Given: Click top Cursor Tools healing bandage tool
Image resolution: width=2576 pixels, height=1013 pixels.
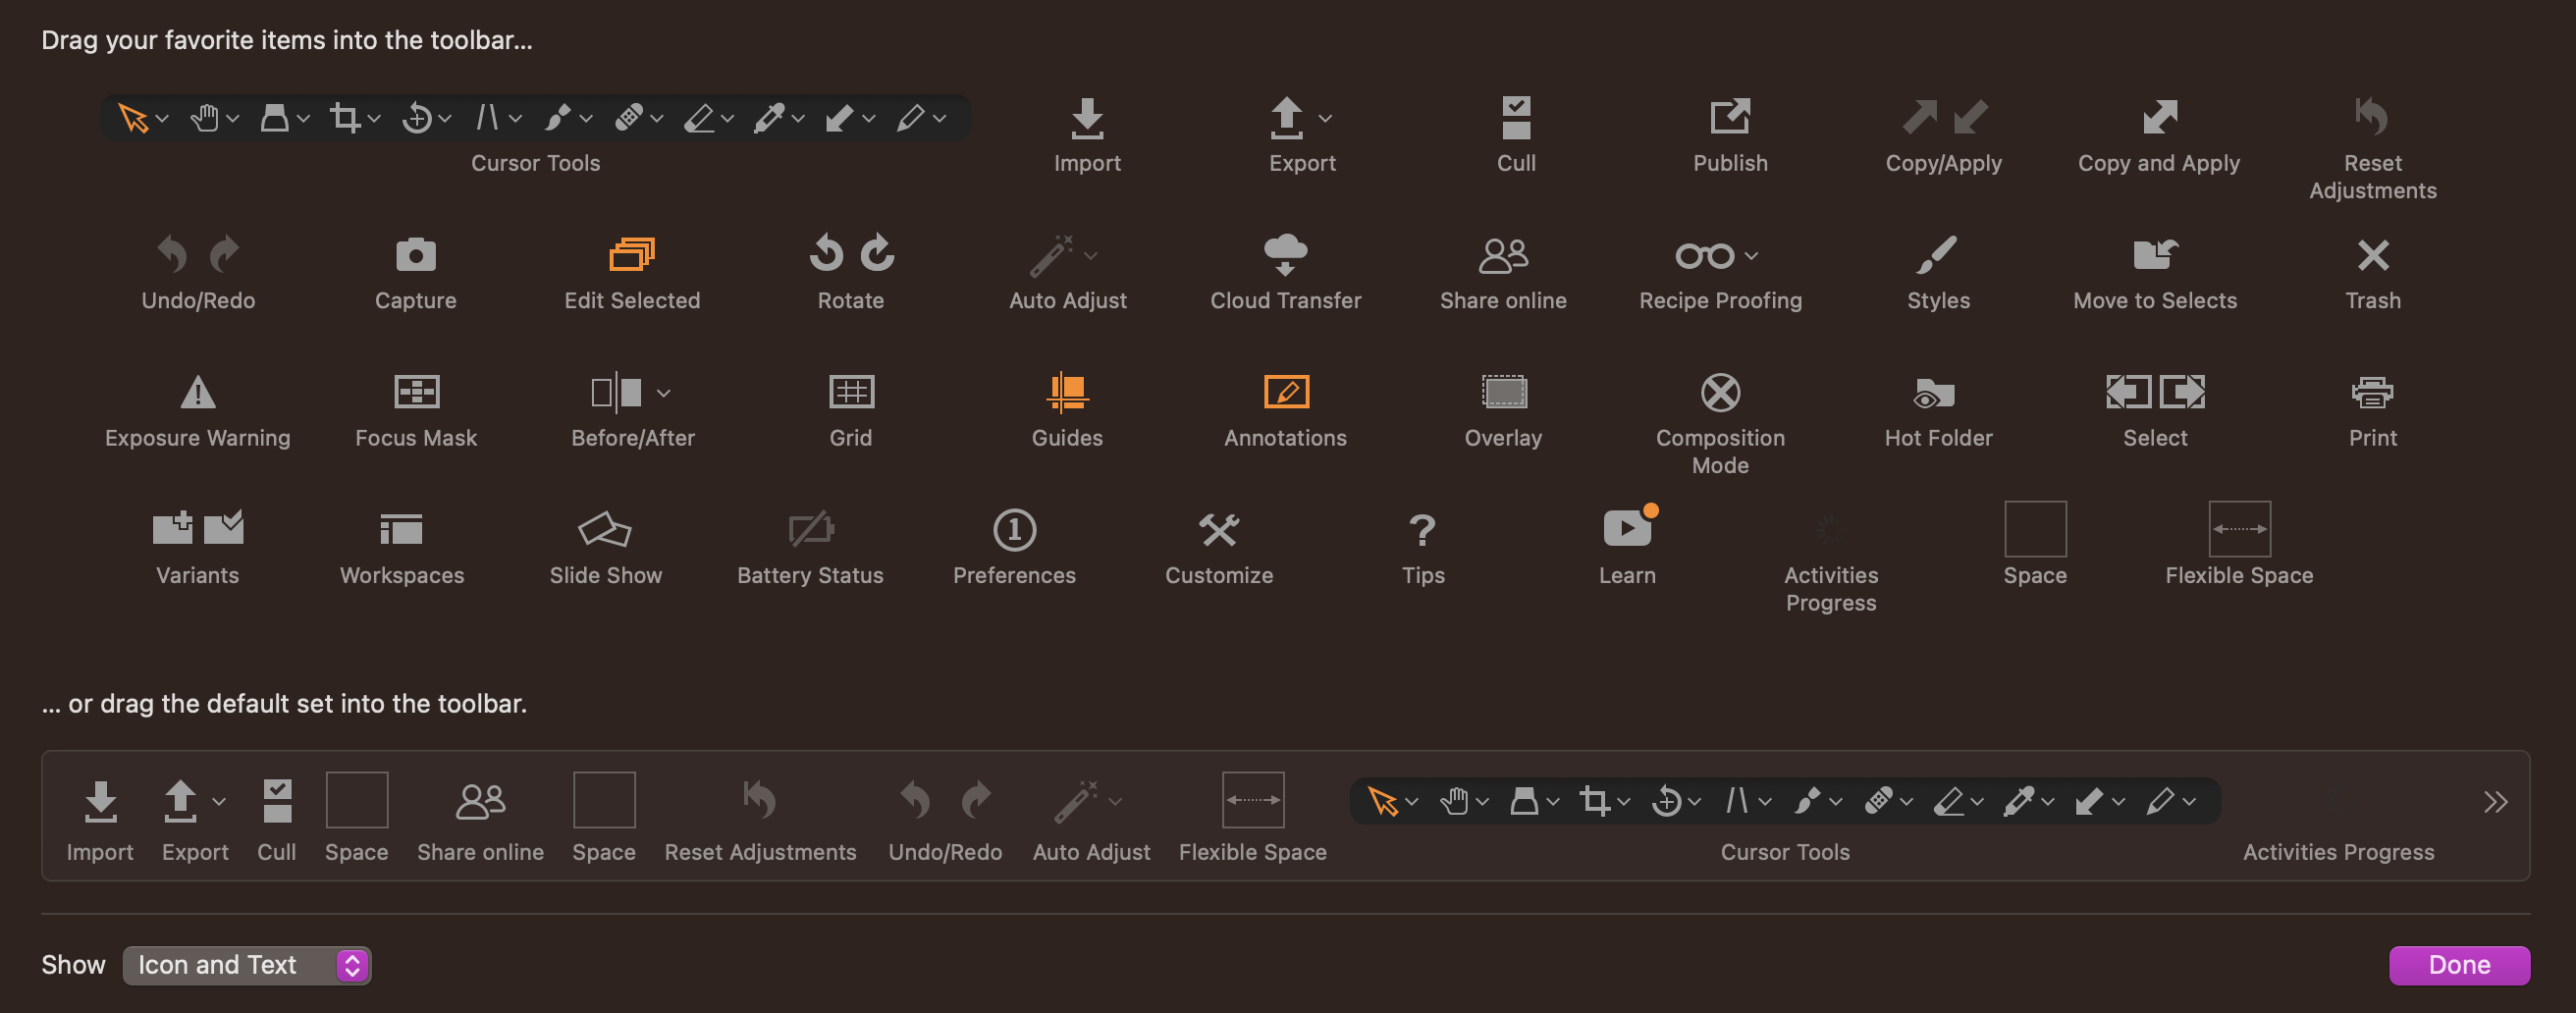Looking at the screenshot, I should (x=628, y=118).
